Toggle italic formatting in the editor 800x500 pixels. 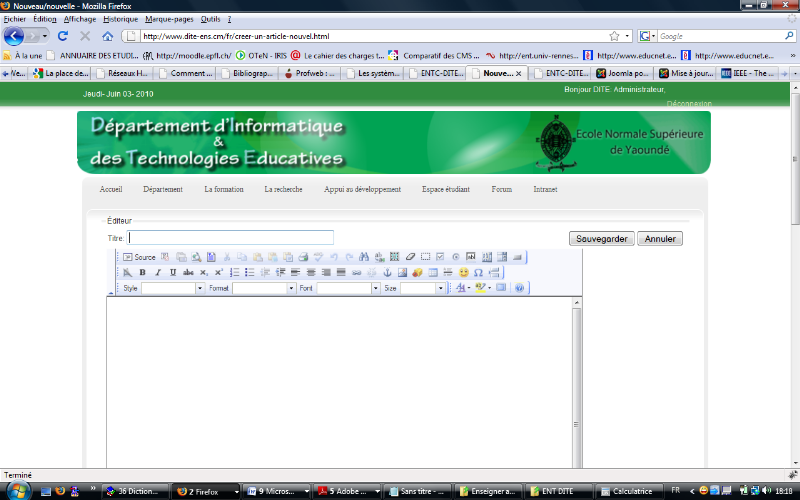click(x=157, y=272)
